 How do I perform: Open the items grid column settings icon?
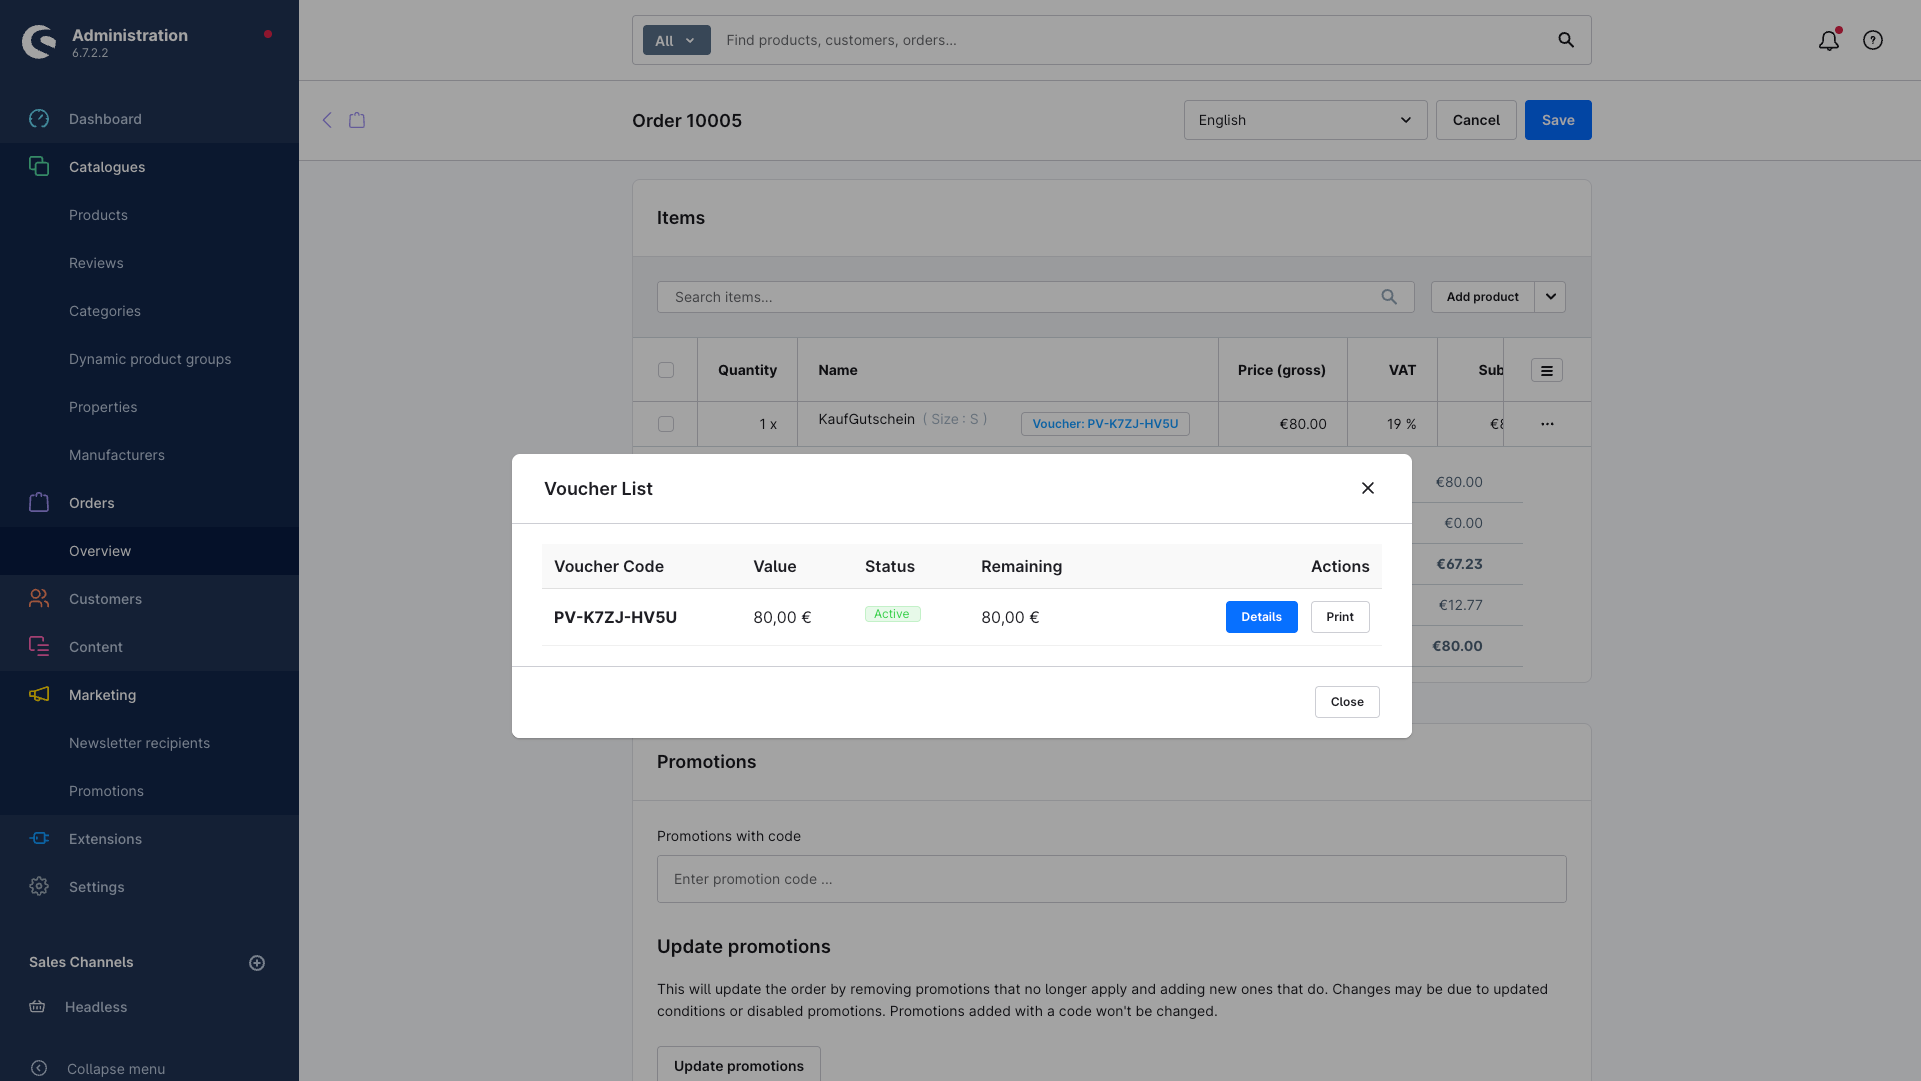1546,371
